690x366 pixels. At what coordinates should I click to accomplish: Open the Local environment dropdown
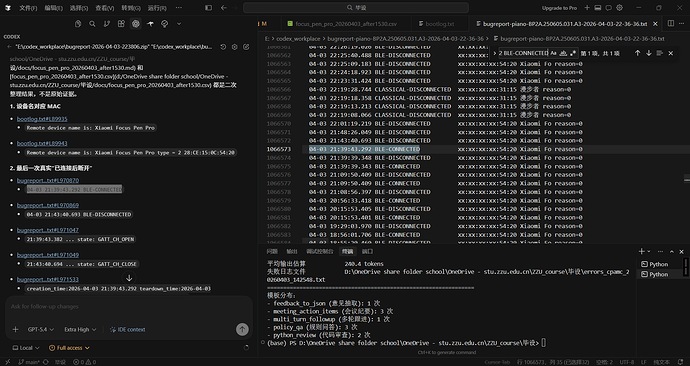(x=26, y=348)
